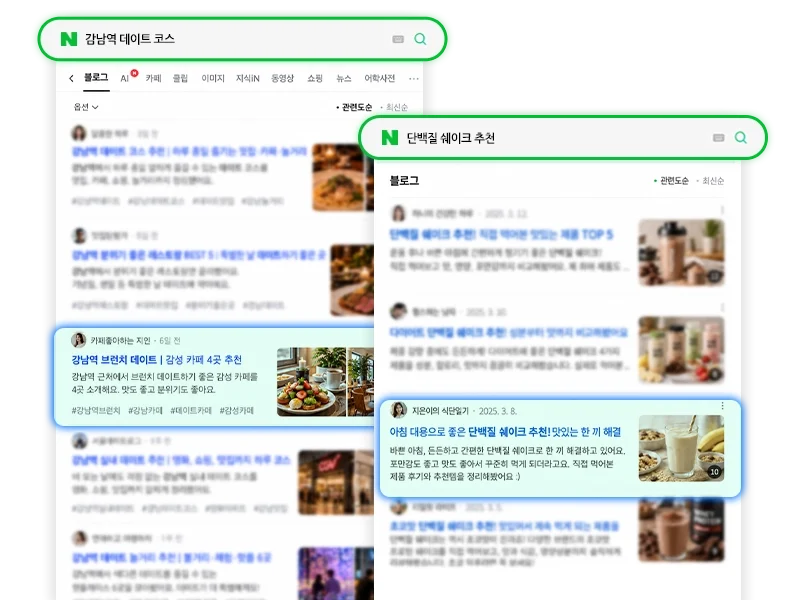Open the shake glass thumbnail of 지은이의 식단일기 post
Screen dimensions: 800x600
pos(681,448)
